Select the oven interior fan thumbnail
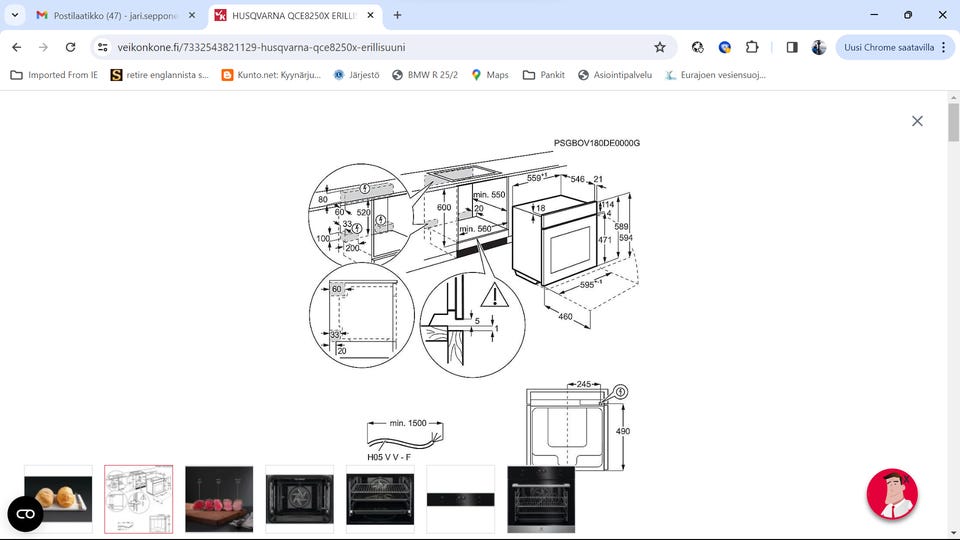Viewport: 960px width, 540px height. pyautogui.click(x=299, y=499)
